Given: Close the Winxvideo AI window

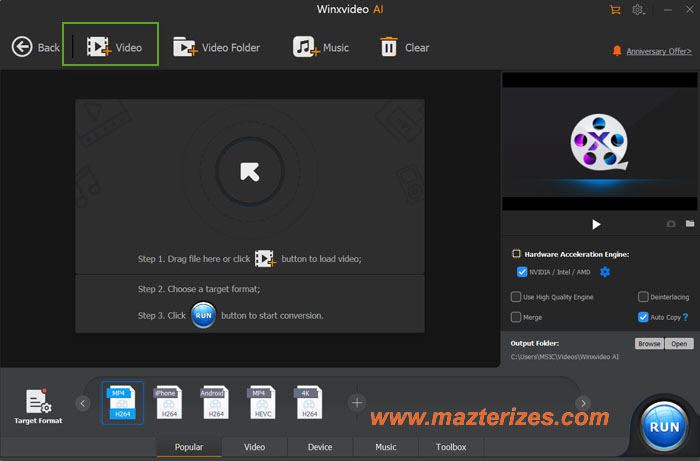Looking at the screenshot, I should 690,9.
